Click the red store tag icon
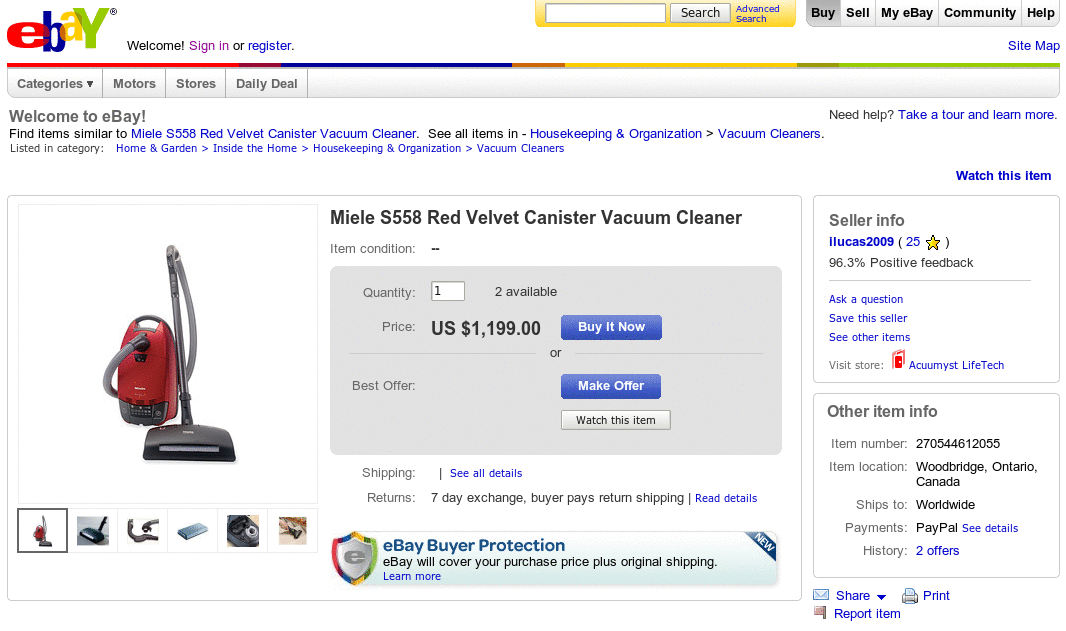This screenshot has width=1066, height=631. [898, 361]
